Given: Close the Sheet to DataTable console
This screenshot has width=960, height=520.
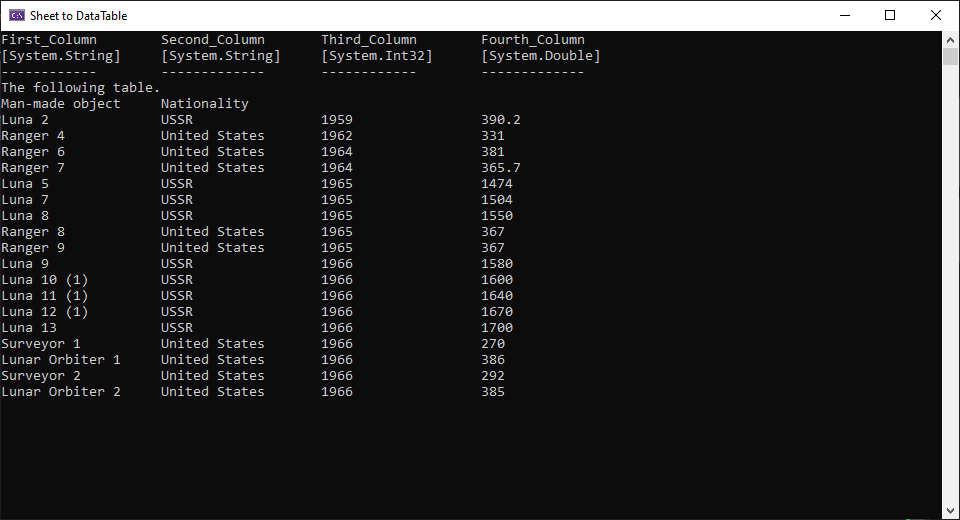Looking at the screenshot, I should [936, 16].
